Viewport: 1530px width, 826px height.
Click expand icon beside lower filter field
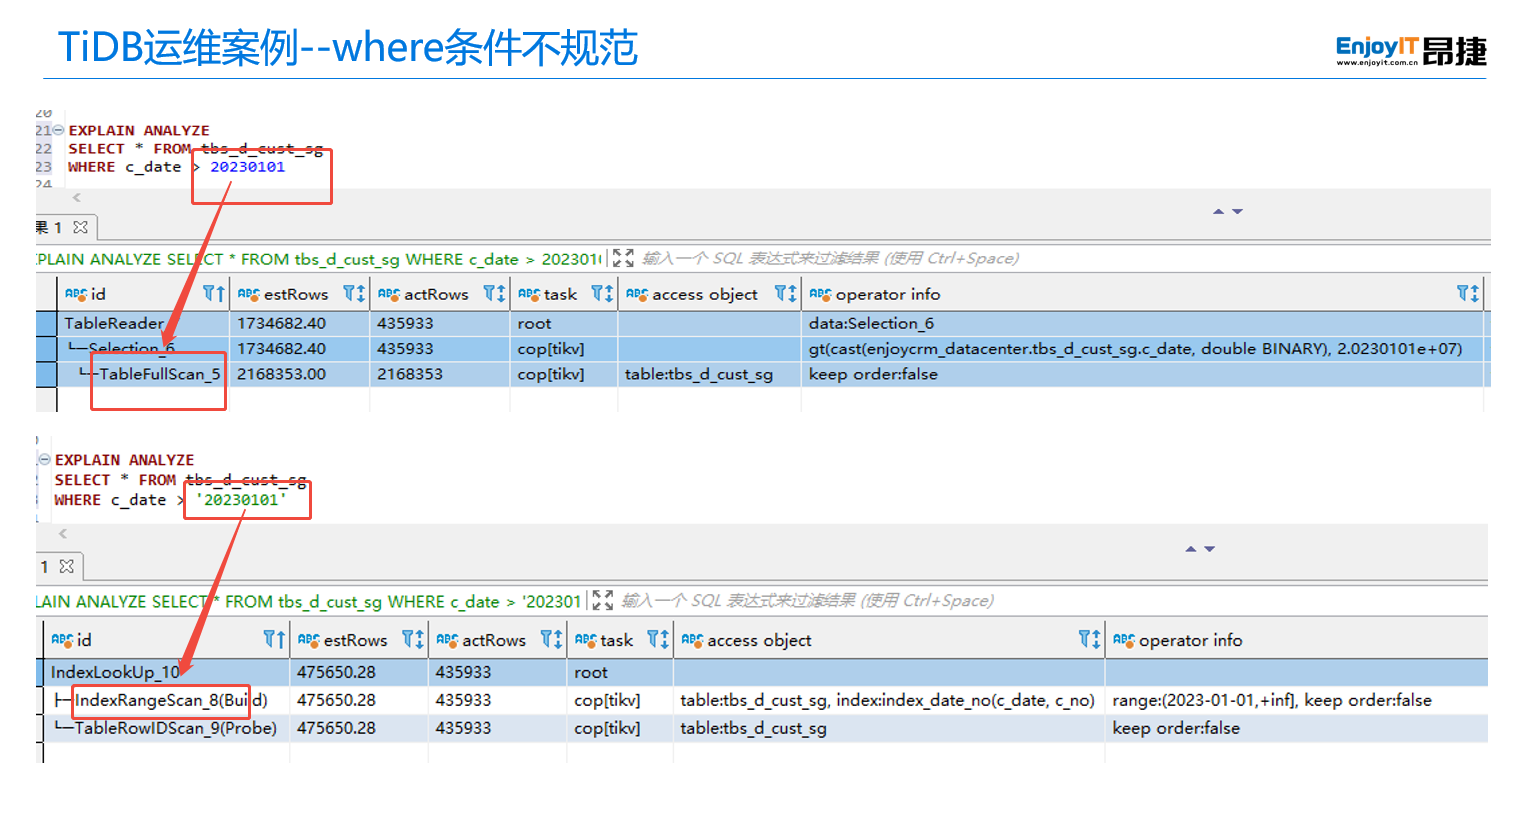tap(602, 601)
